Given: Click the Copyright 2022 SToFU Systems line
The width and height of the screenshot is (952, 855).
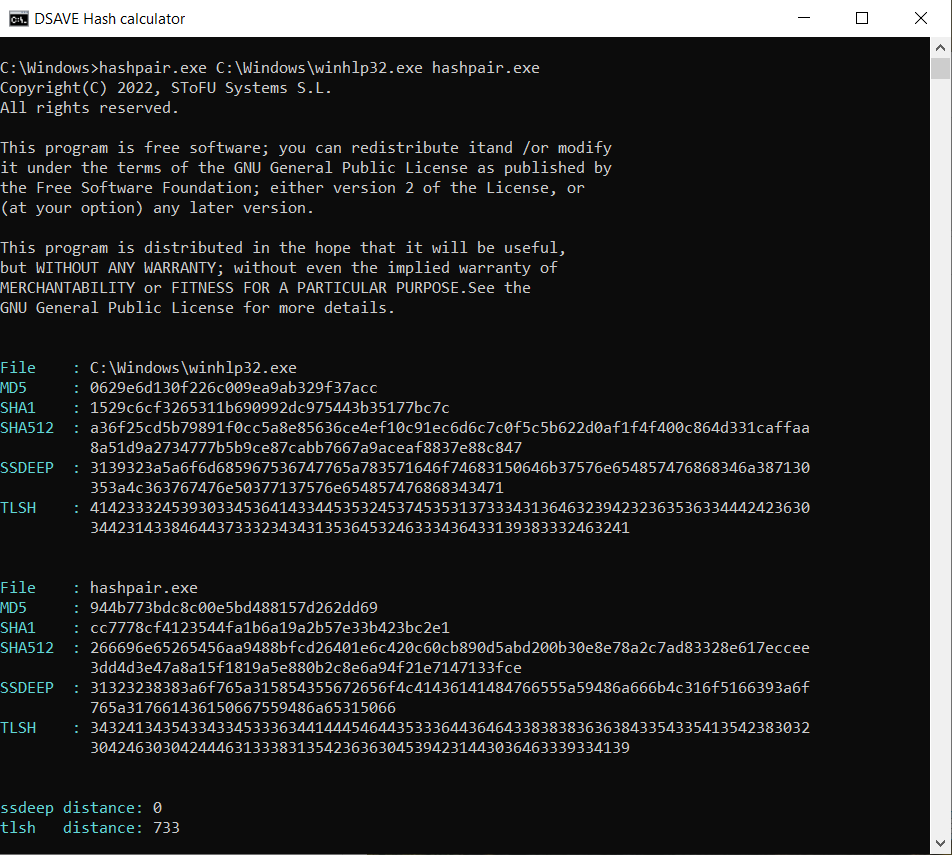Looking at the screenshot, I should coord(165,88).
